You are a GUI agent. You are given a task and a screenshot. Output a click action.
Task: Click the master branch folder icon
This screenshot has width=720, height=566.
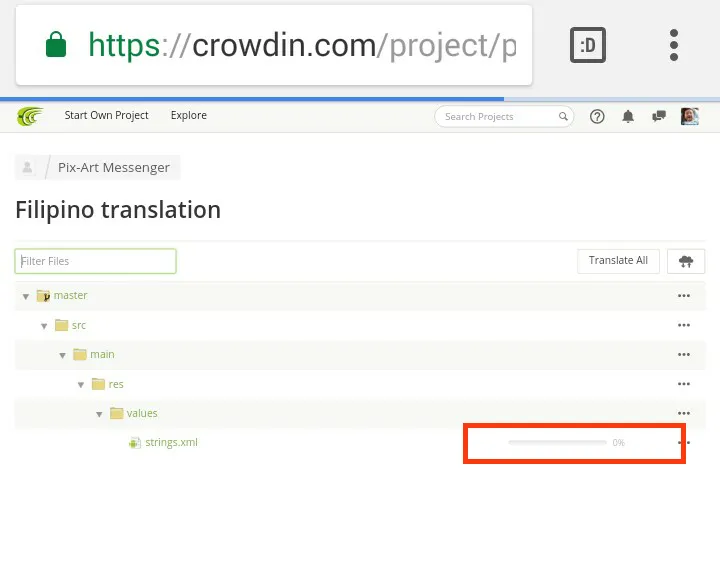pyautogui.click(x=43, y=296)
